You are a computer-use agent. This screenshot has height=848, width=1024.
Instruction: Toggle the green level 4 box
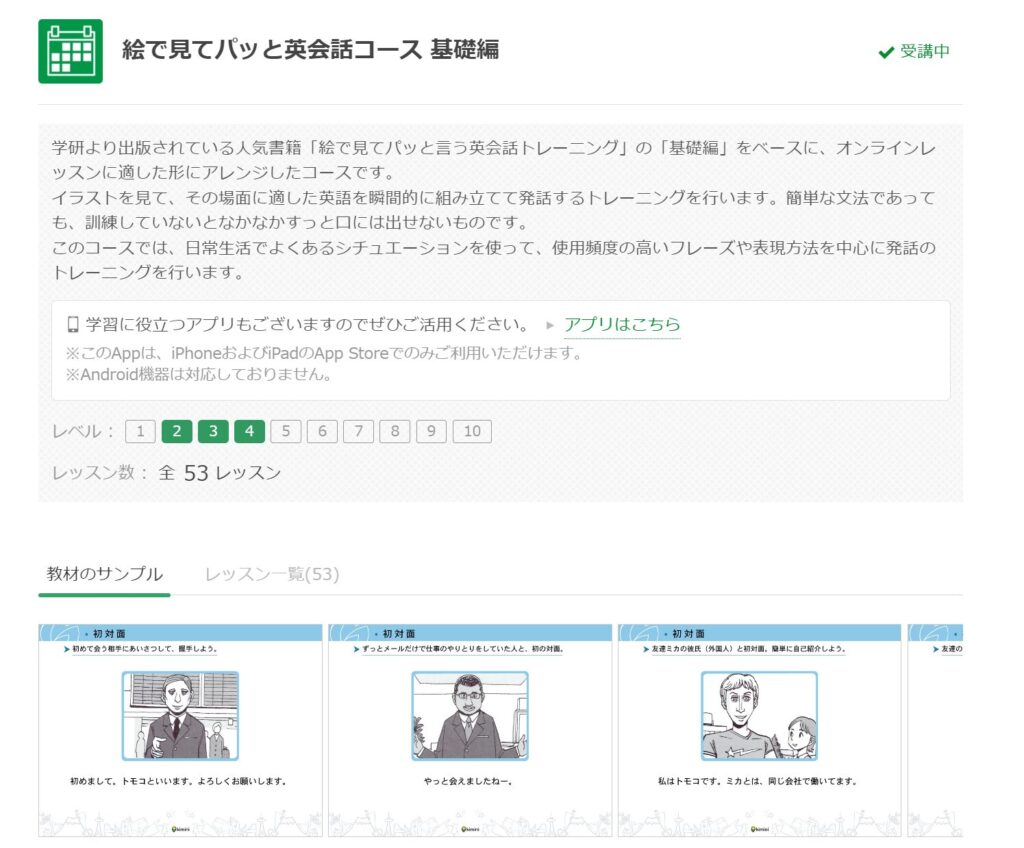tap(249, 432)
